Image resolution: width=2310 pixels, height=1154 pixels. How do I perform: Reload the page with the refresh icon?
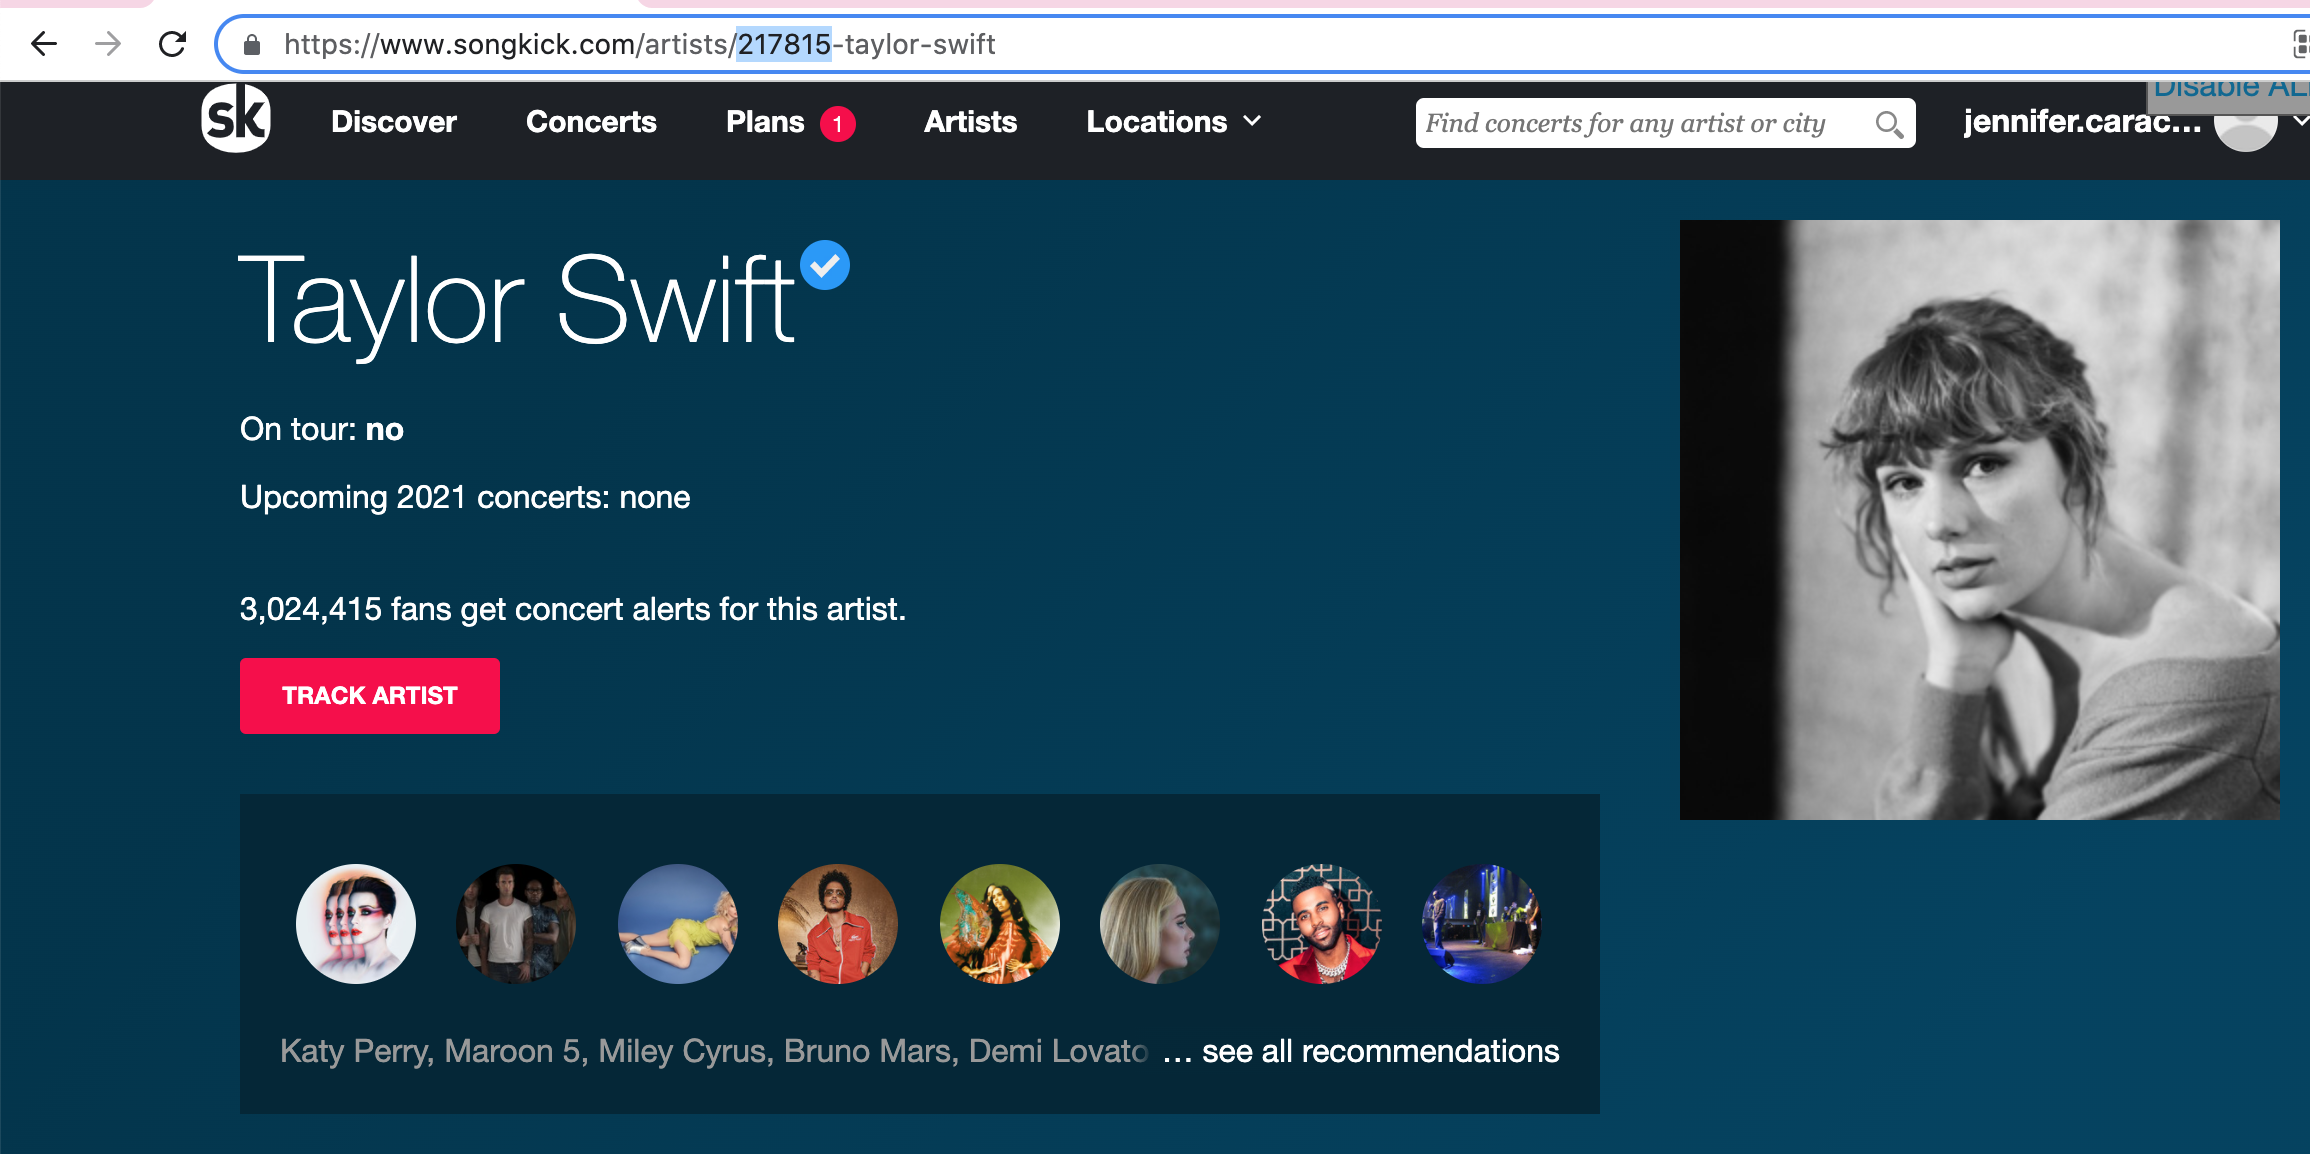point(173,44)
